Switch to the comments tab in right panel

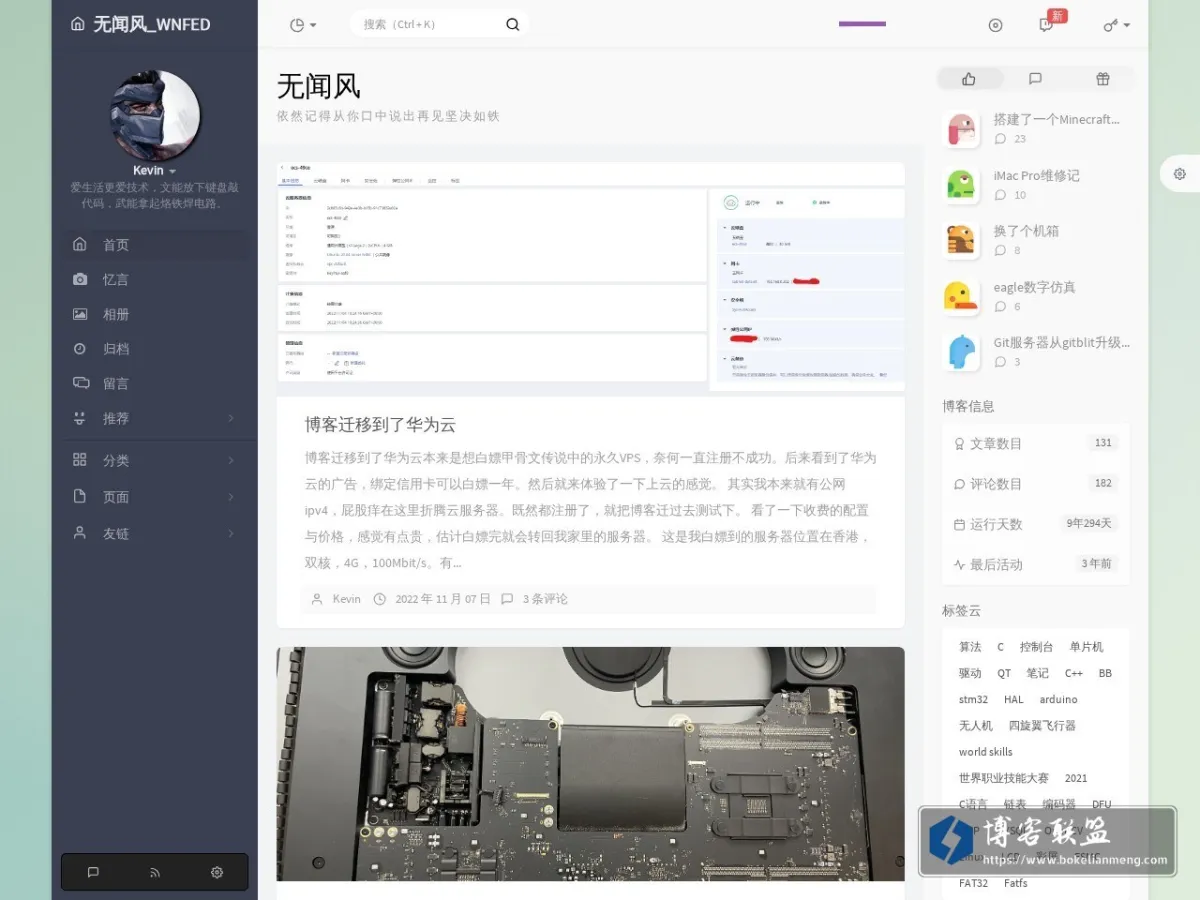click(x=1035, y=79)
